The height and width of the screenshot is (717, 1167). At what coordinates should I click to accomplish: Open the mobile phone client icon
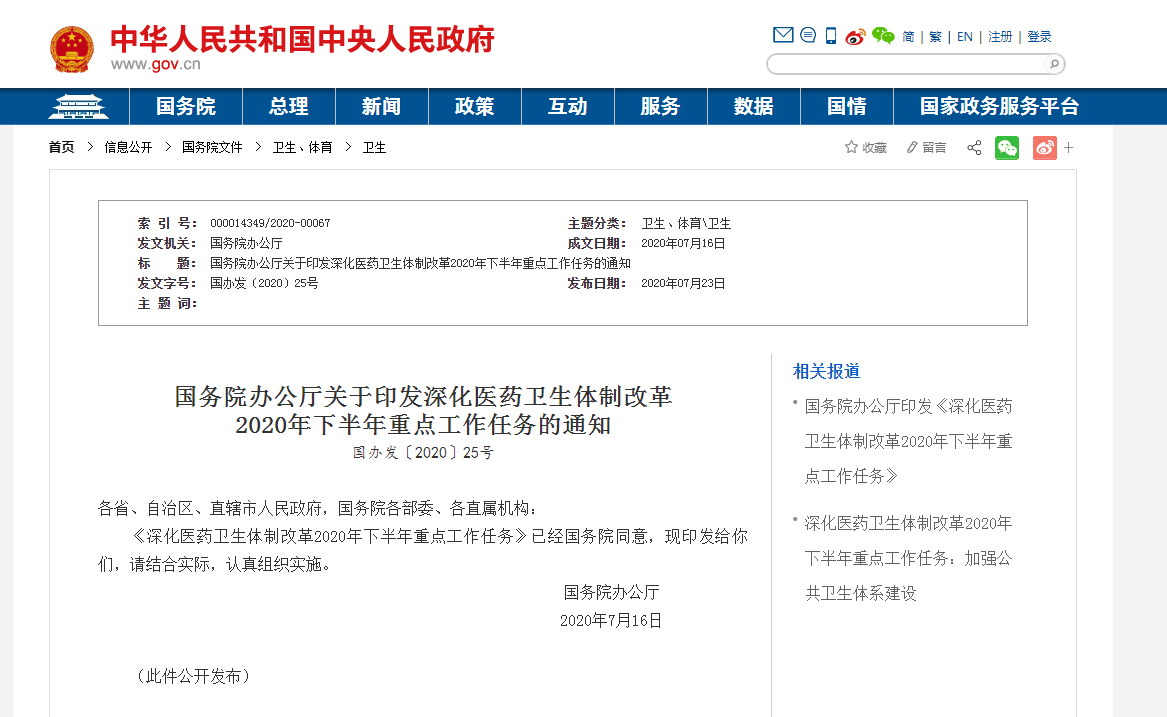[831, 36]
